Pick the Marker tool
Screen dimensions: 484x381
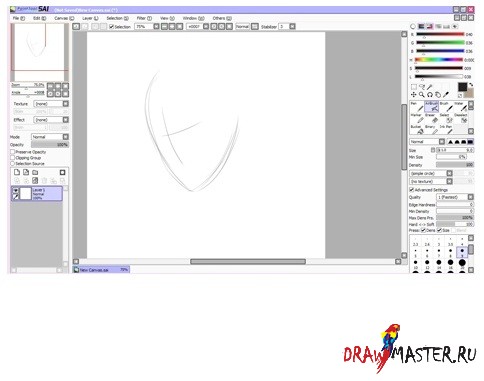(417, 118)
